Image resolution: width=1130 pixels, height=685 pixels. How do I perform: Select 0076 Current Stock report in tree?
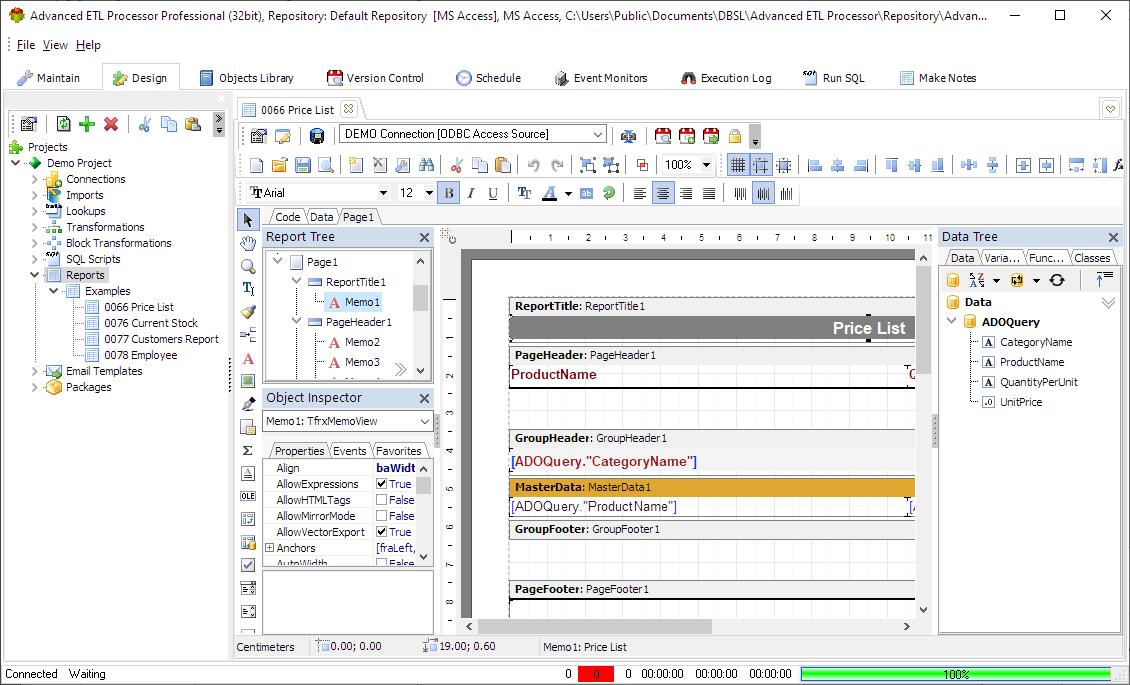pyautogui.click(x=151, y=323)
